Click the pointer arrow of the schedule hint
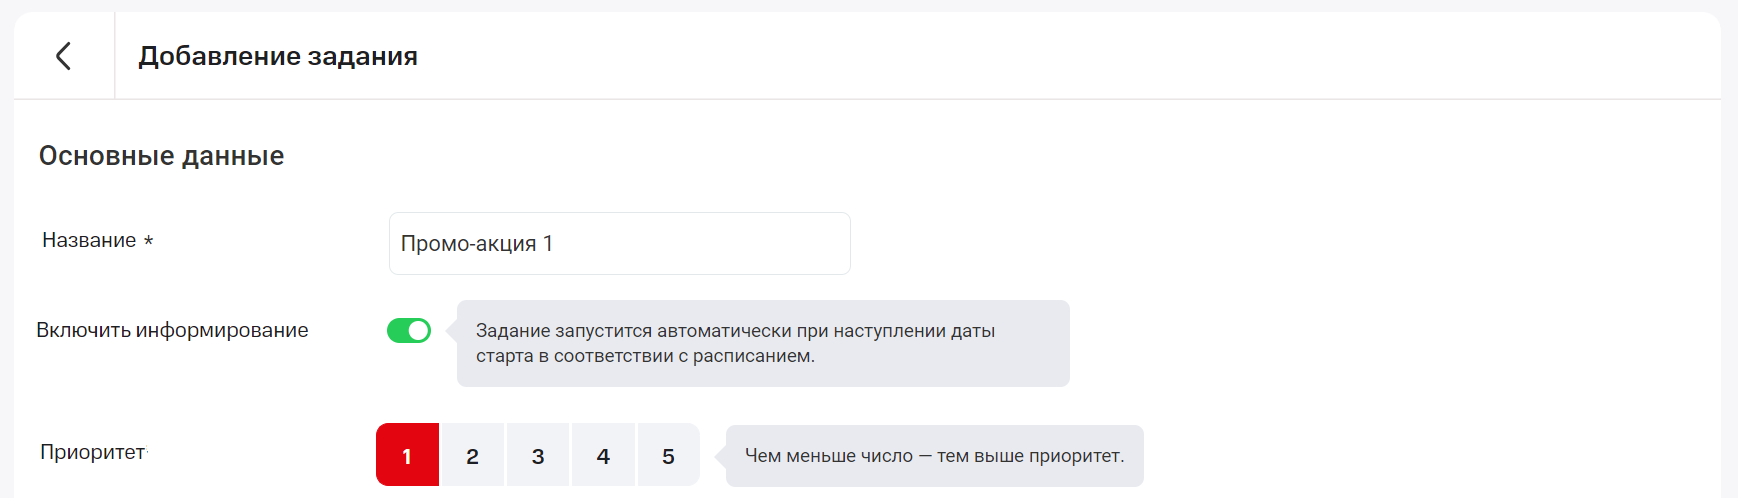The width and height of the screenshot is (1738, 498). click(451, 331)
